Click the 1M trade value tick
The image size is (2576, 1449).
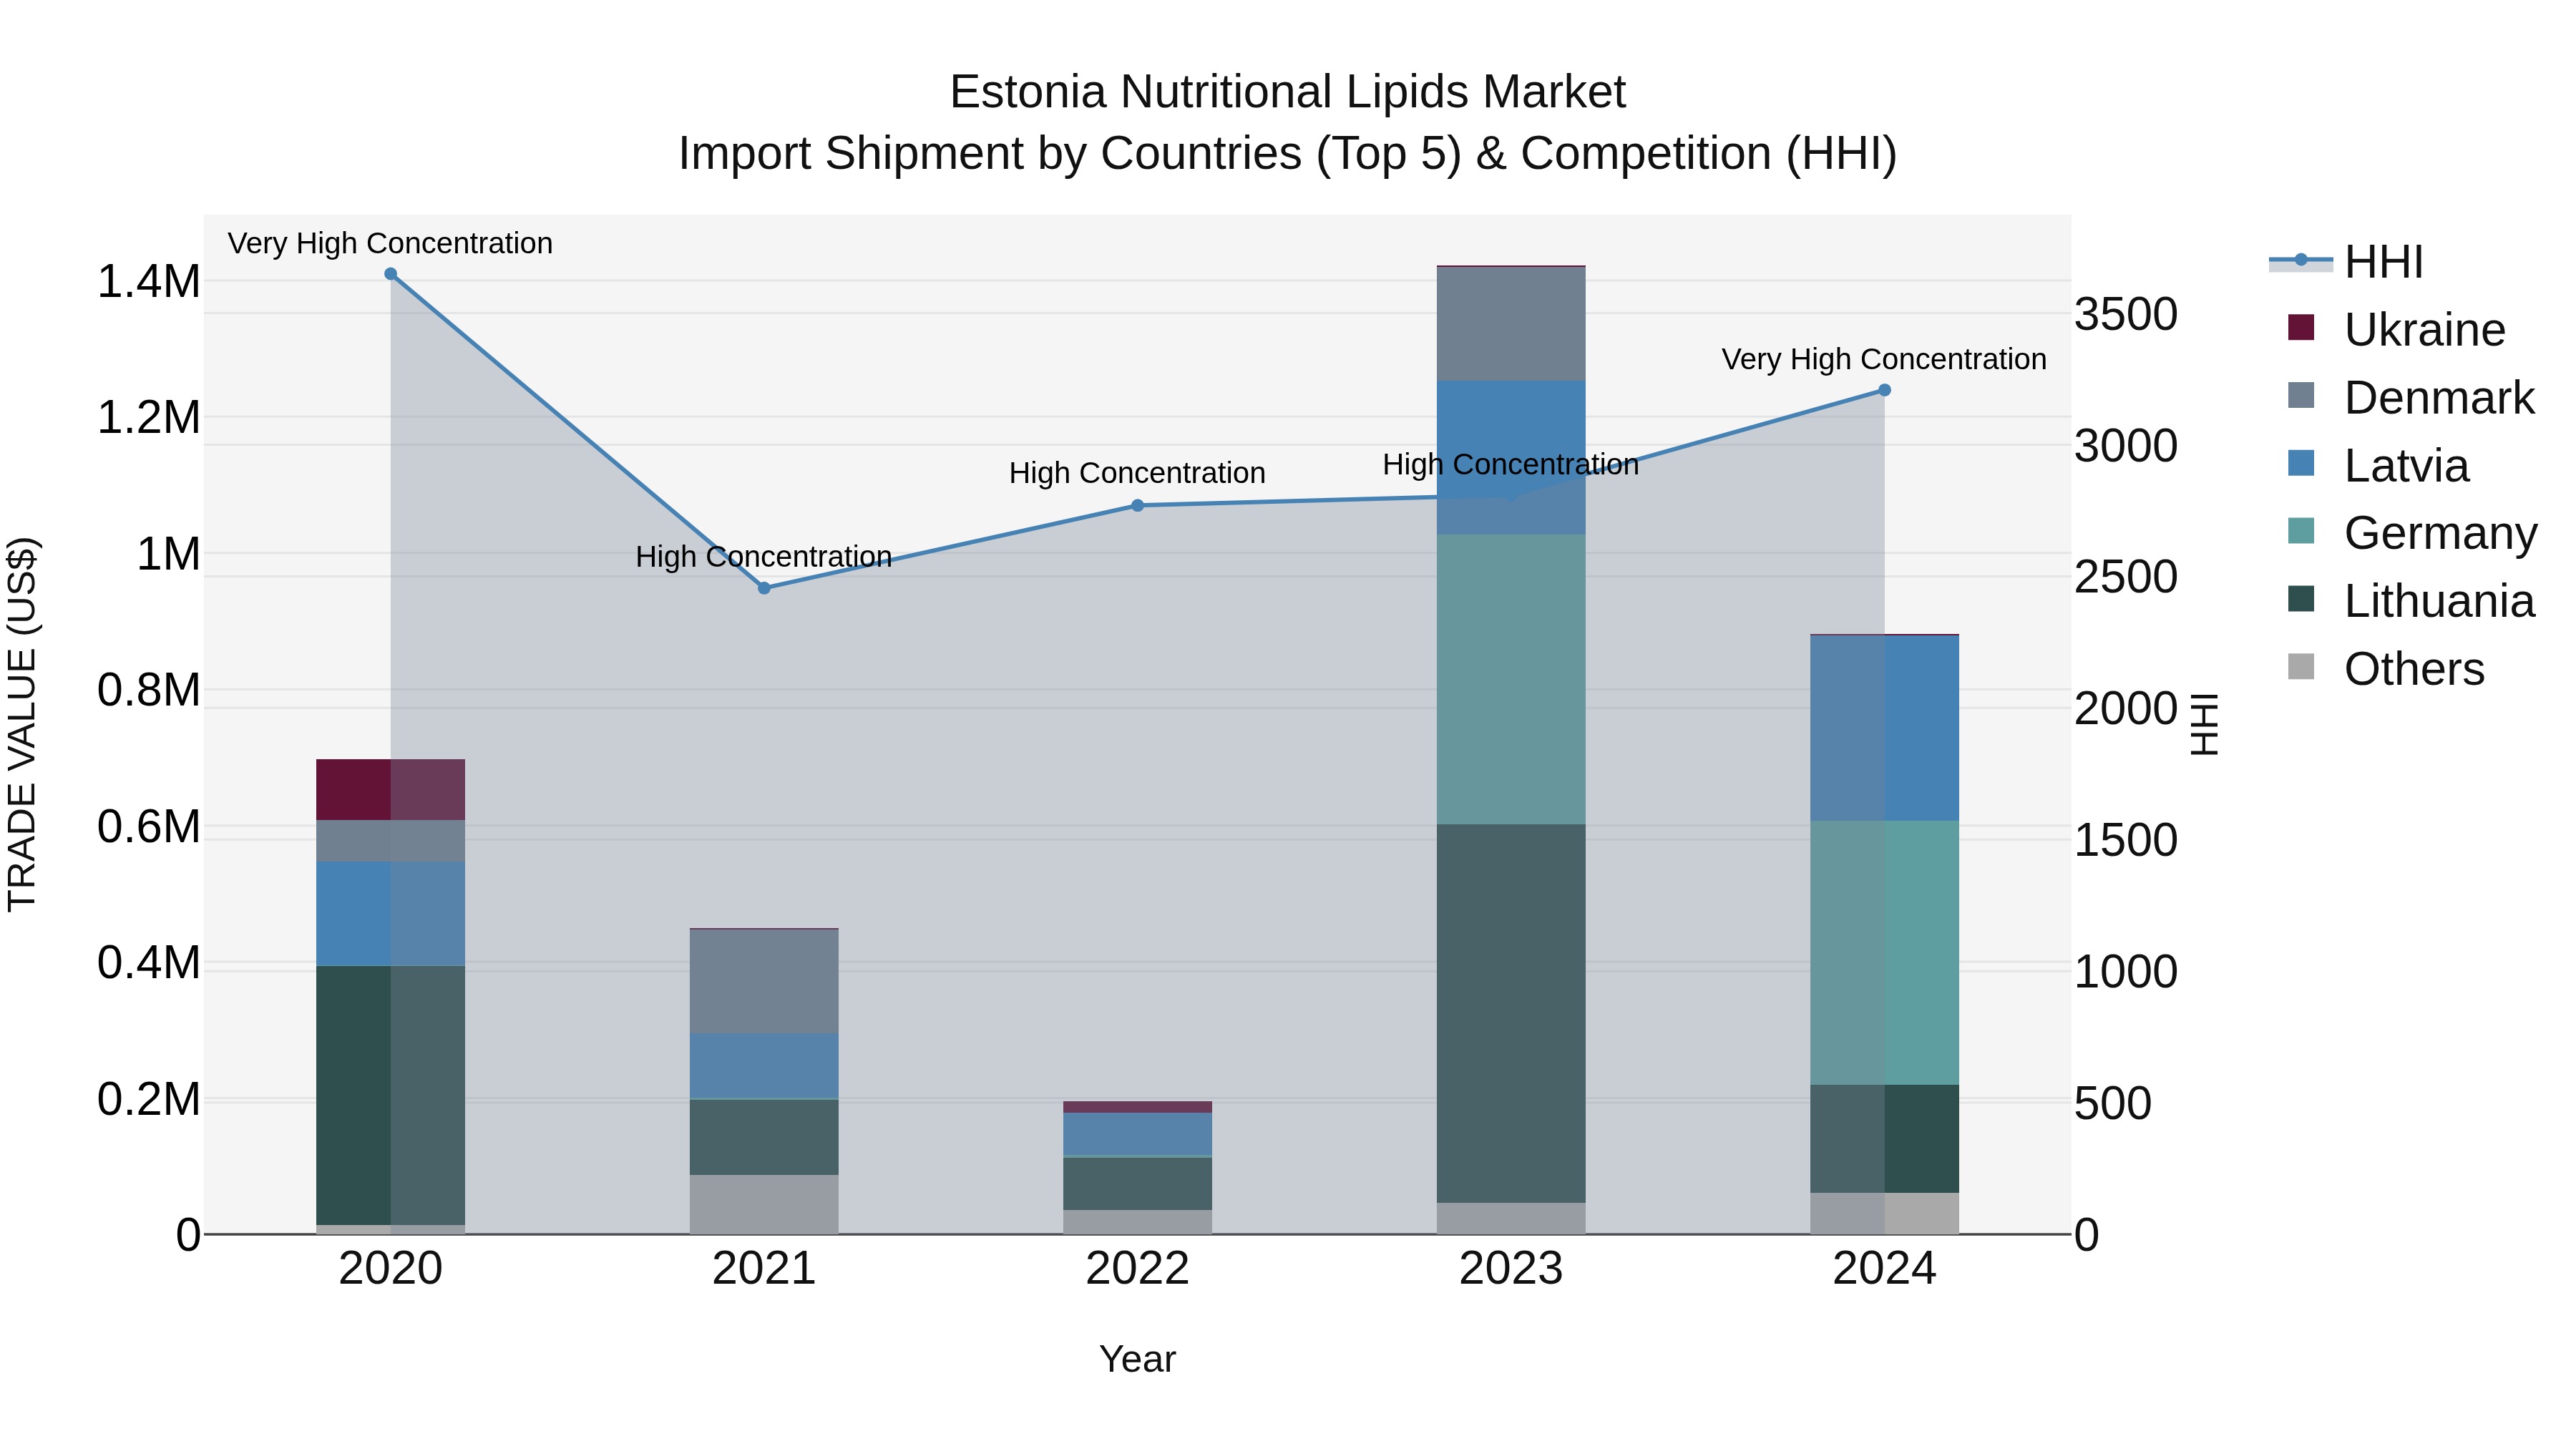point(168,554)
